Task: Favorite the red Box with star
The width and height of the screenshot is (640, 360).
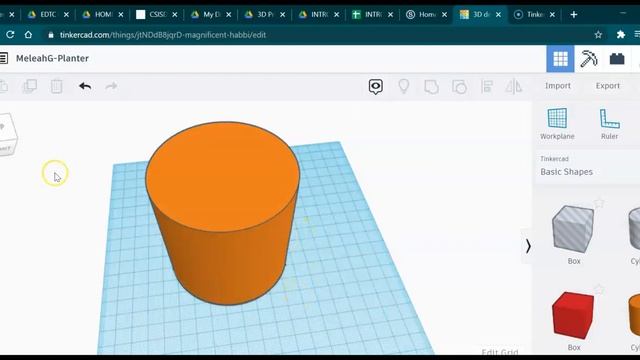Action: (598, 289)
